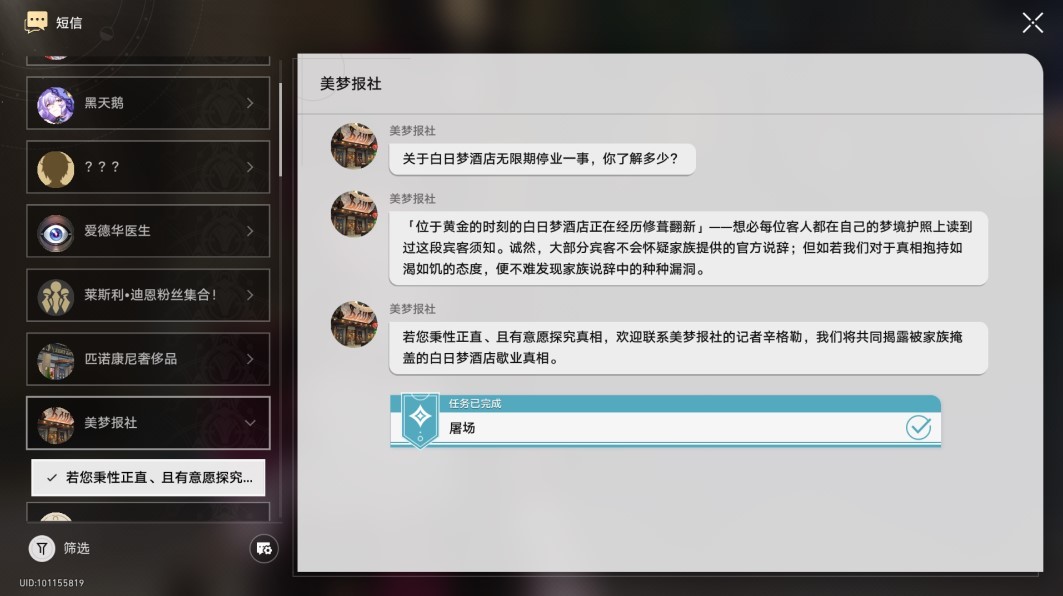Screen dimensions: 1063x596
Task: Click the message settings gear icon bottom-right
Action: click(x=264, y=548)
